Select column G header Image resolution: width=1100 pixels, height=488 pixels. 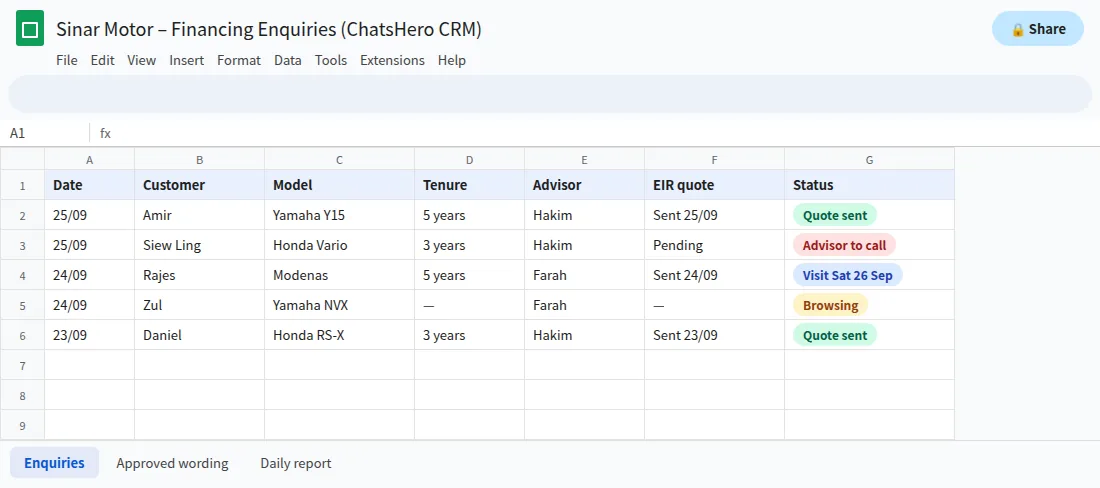tap(869, 160)
